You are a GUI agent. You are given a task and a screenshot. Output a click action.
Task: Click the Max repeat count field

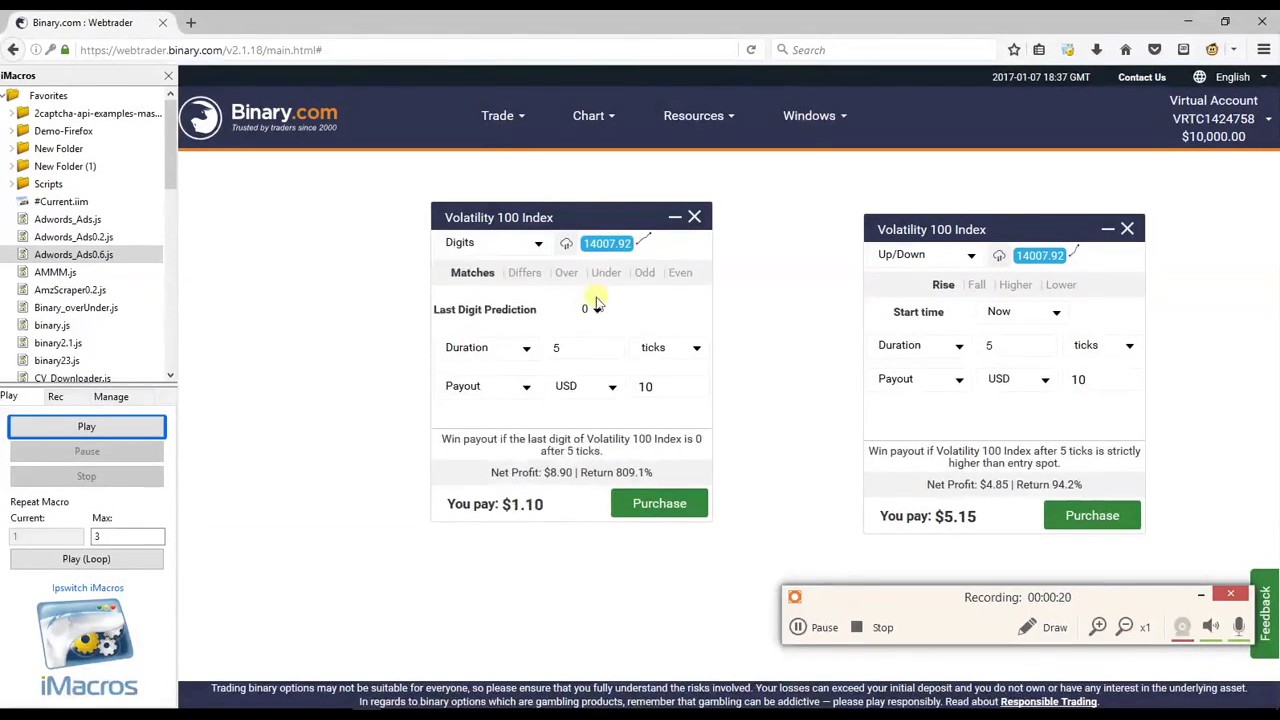pos(128,537)
